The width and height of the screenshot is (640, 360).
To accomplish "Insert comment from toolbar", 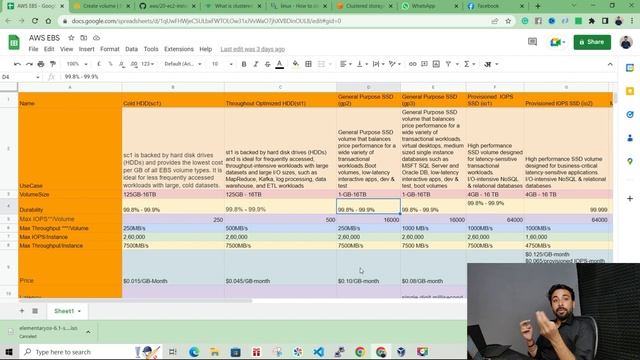I will click(x=424, y=64).
